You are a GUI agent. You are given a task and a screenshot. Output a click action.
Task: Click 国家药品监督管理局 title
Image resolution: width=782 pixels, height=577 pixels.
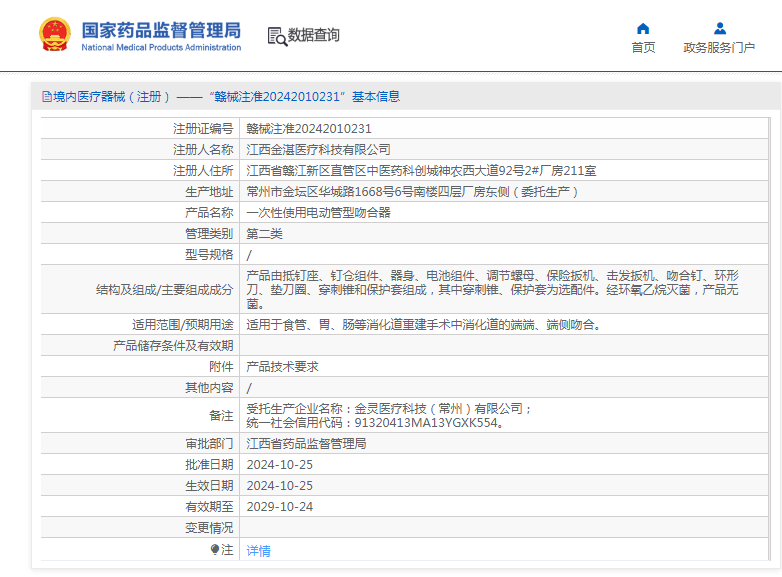click(x=161, y=30)
